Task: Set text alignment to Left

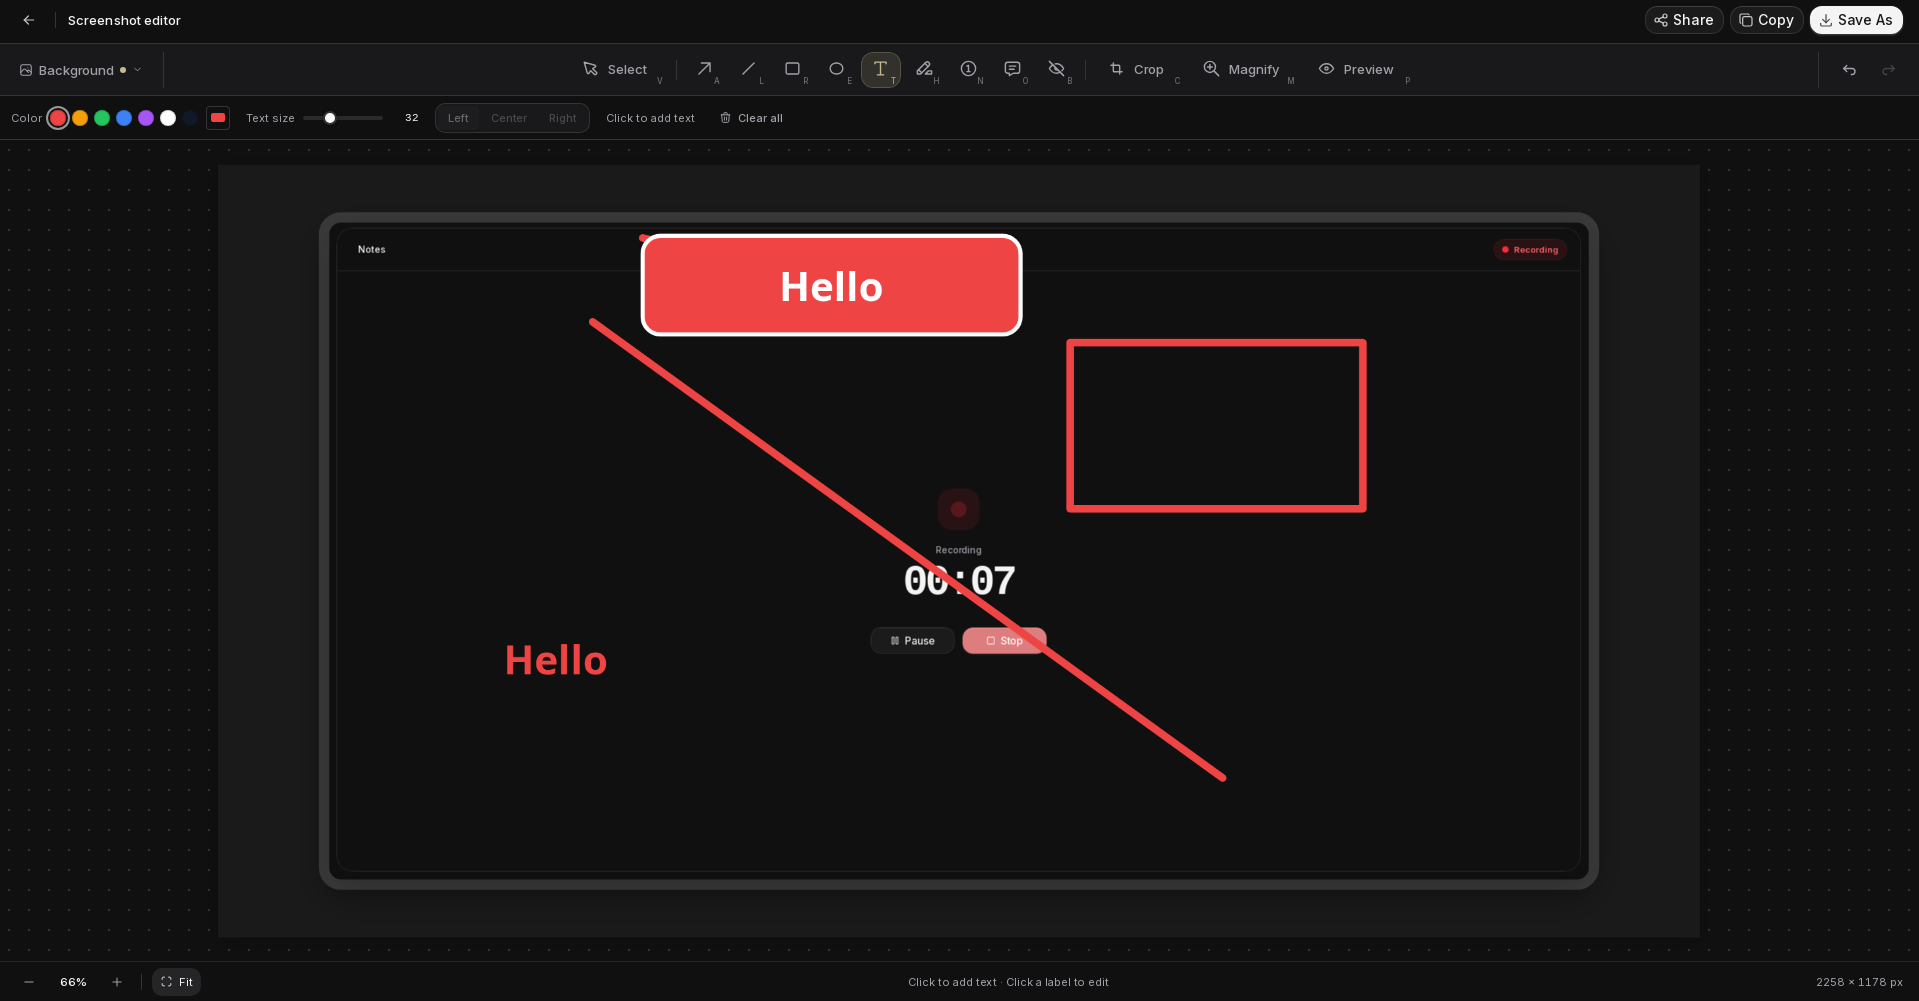Action: [x=458, y=118]
